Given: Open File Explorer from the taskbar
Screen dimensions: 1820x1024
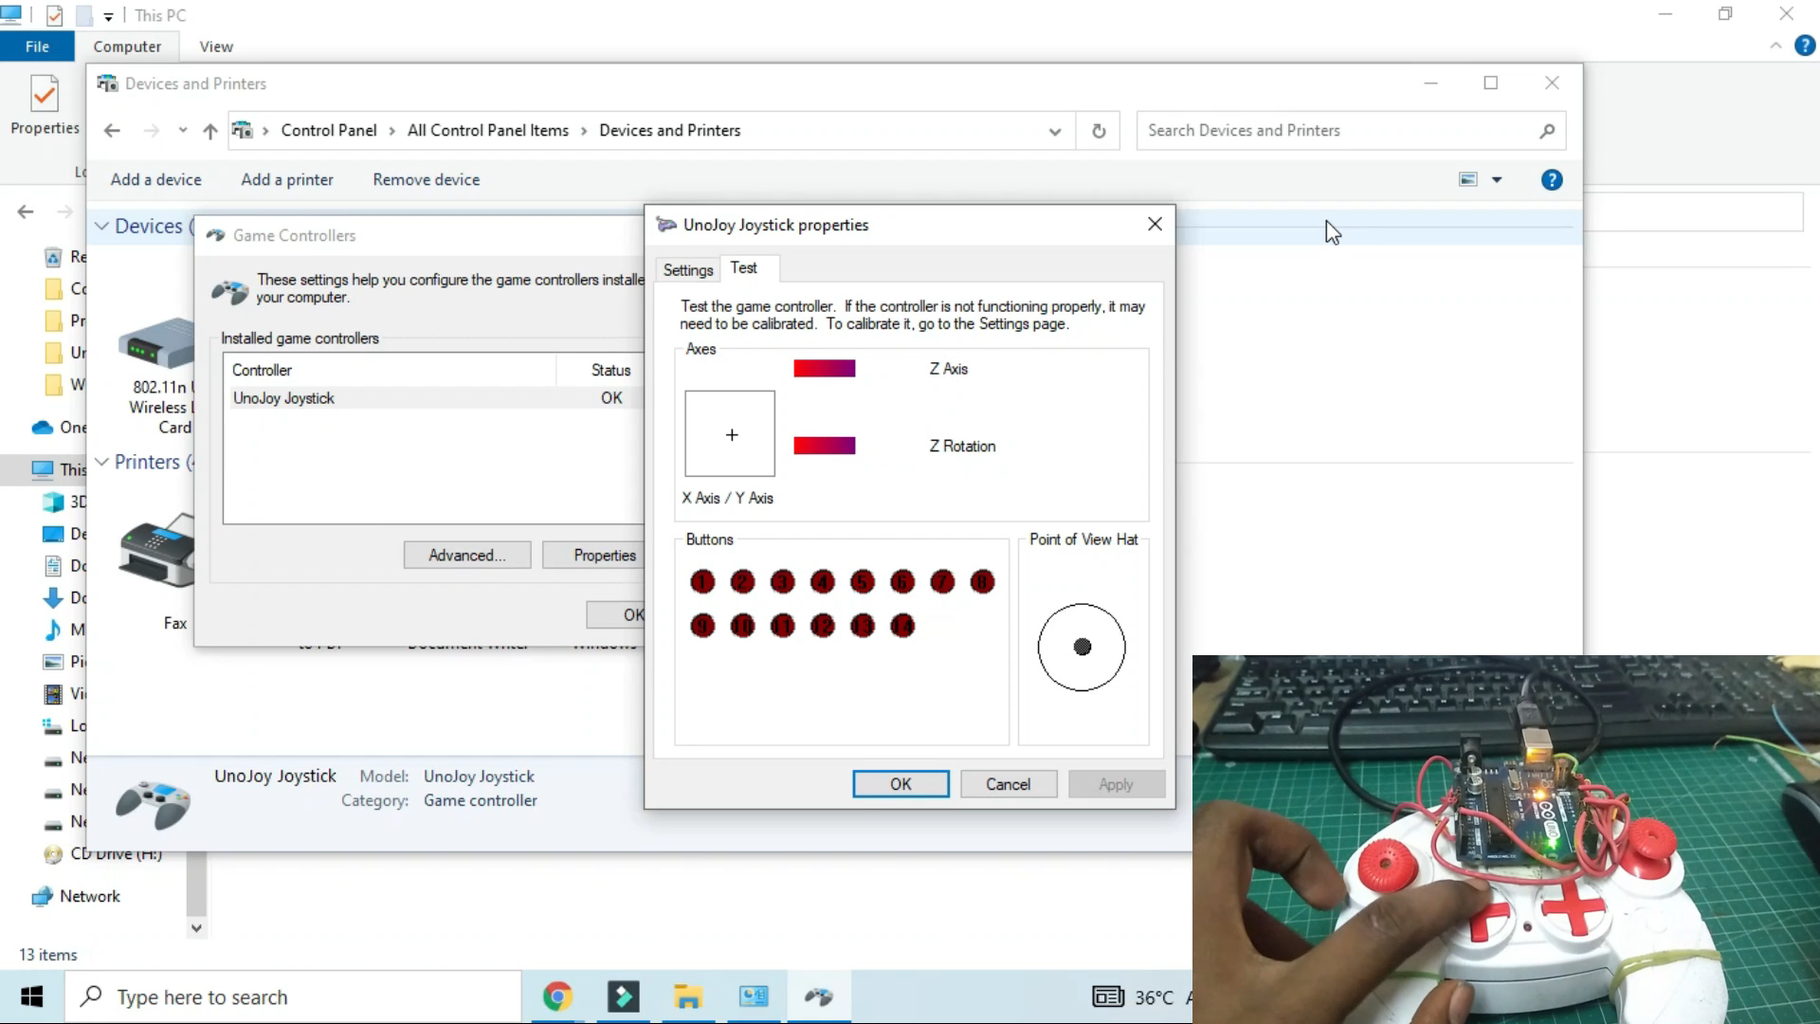Looking at the screenshot, I should tap(688, 996).
